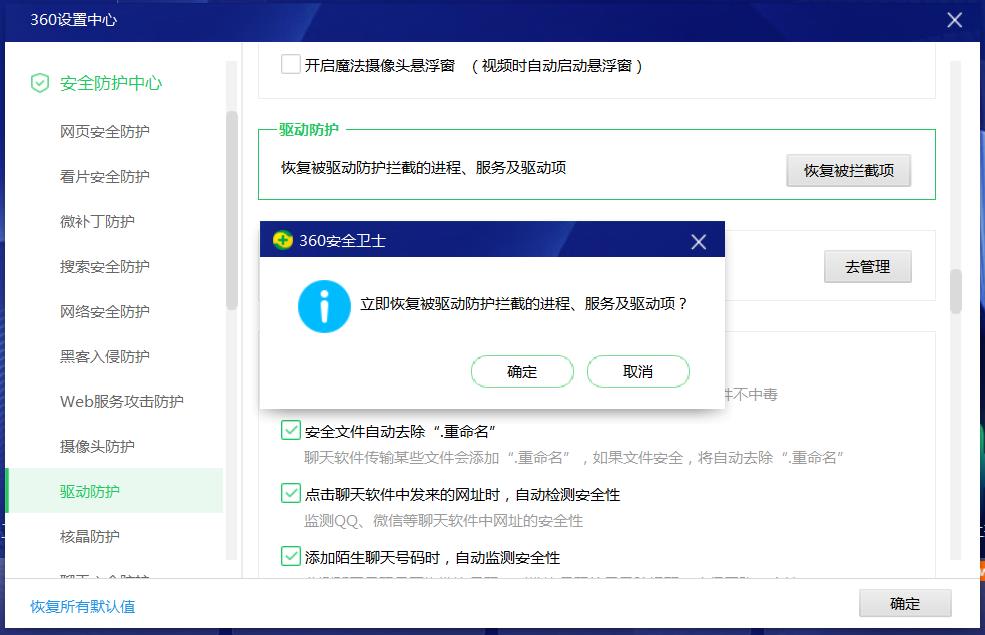The height and width of the screenshot is (635, 985).
Task: Click the 聊天软件传输某些文件会添加 description text
Action: pyautogui.click(x=573, y=457)
